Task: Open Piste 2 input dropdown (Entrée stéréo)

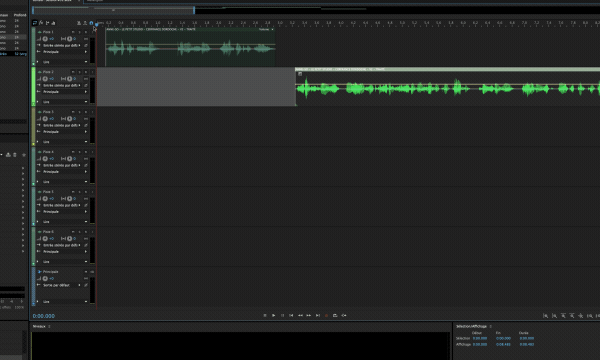Action: tap(61, 85)
